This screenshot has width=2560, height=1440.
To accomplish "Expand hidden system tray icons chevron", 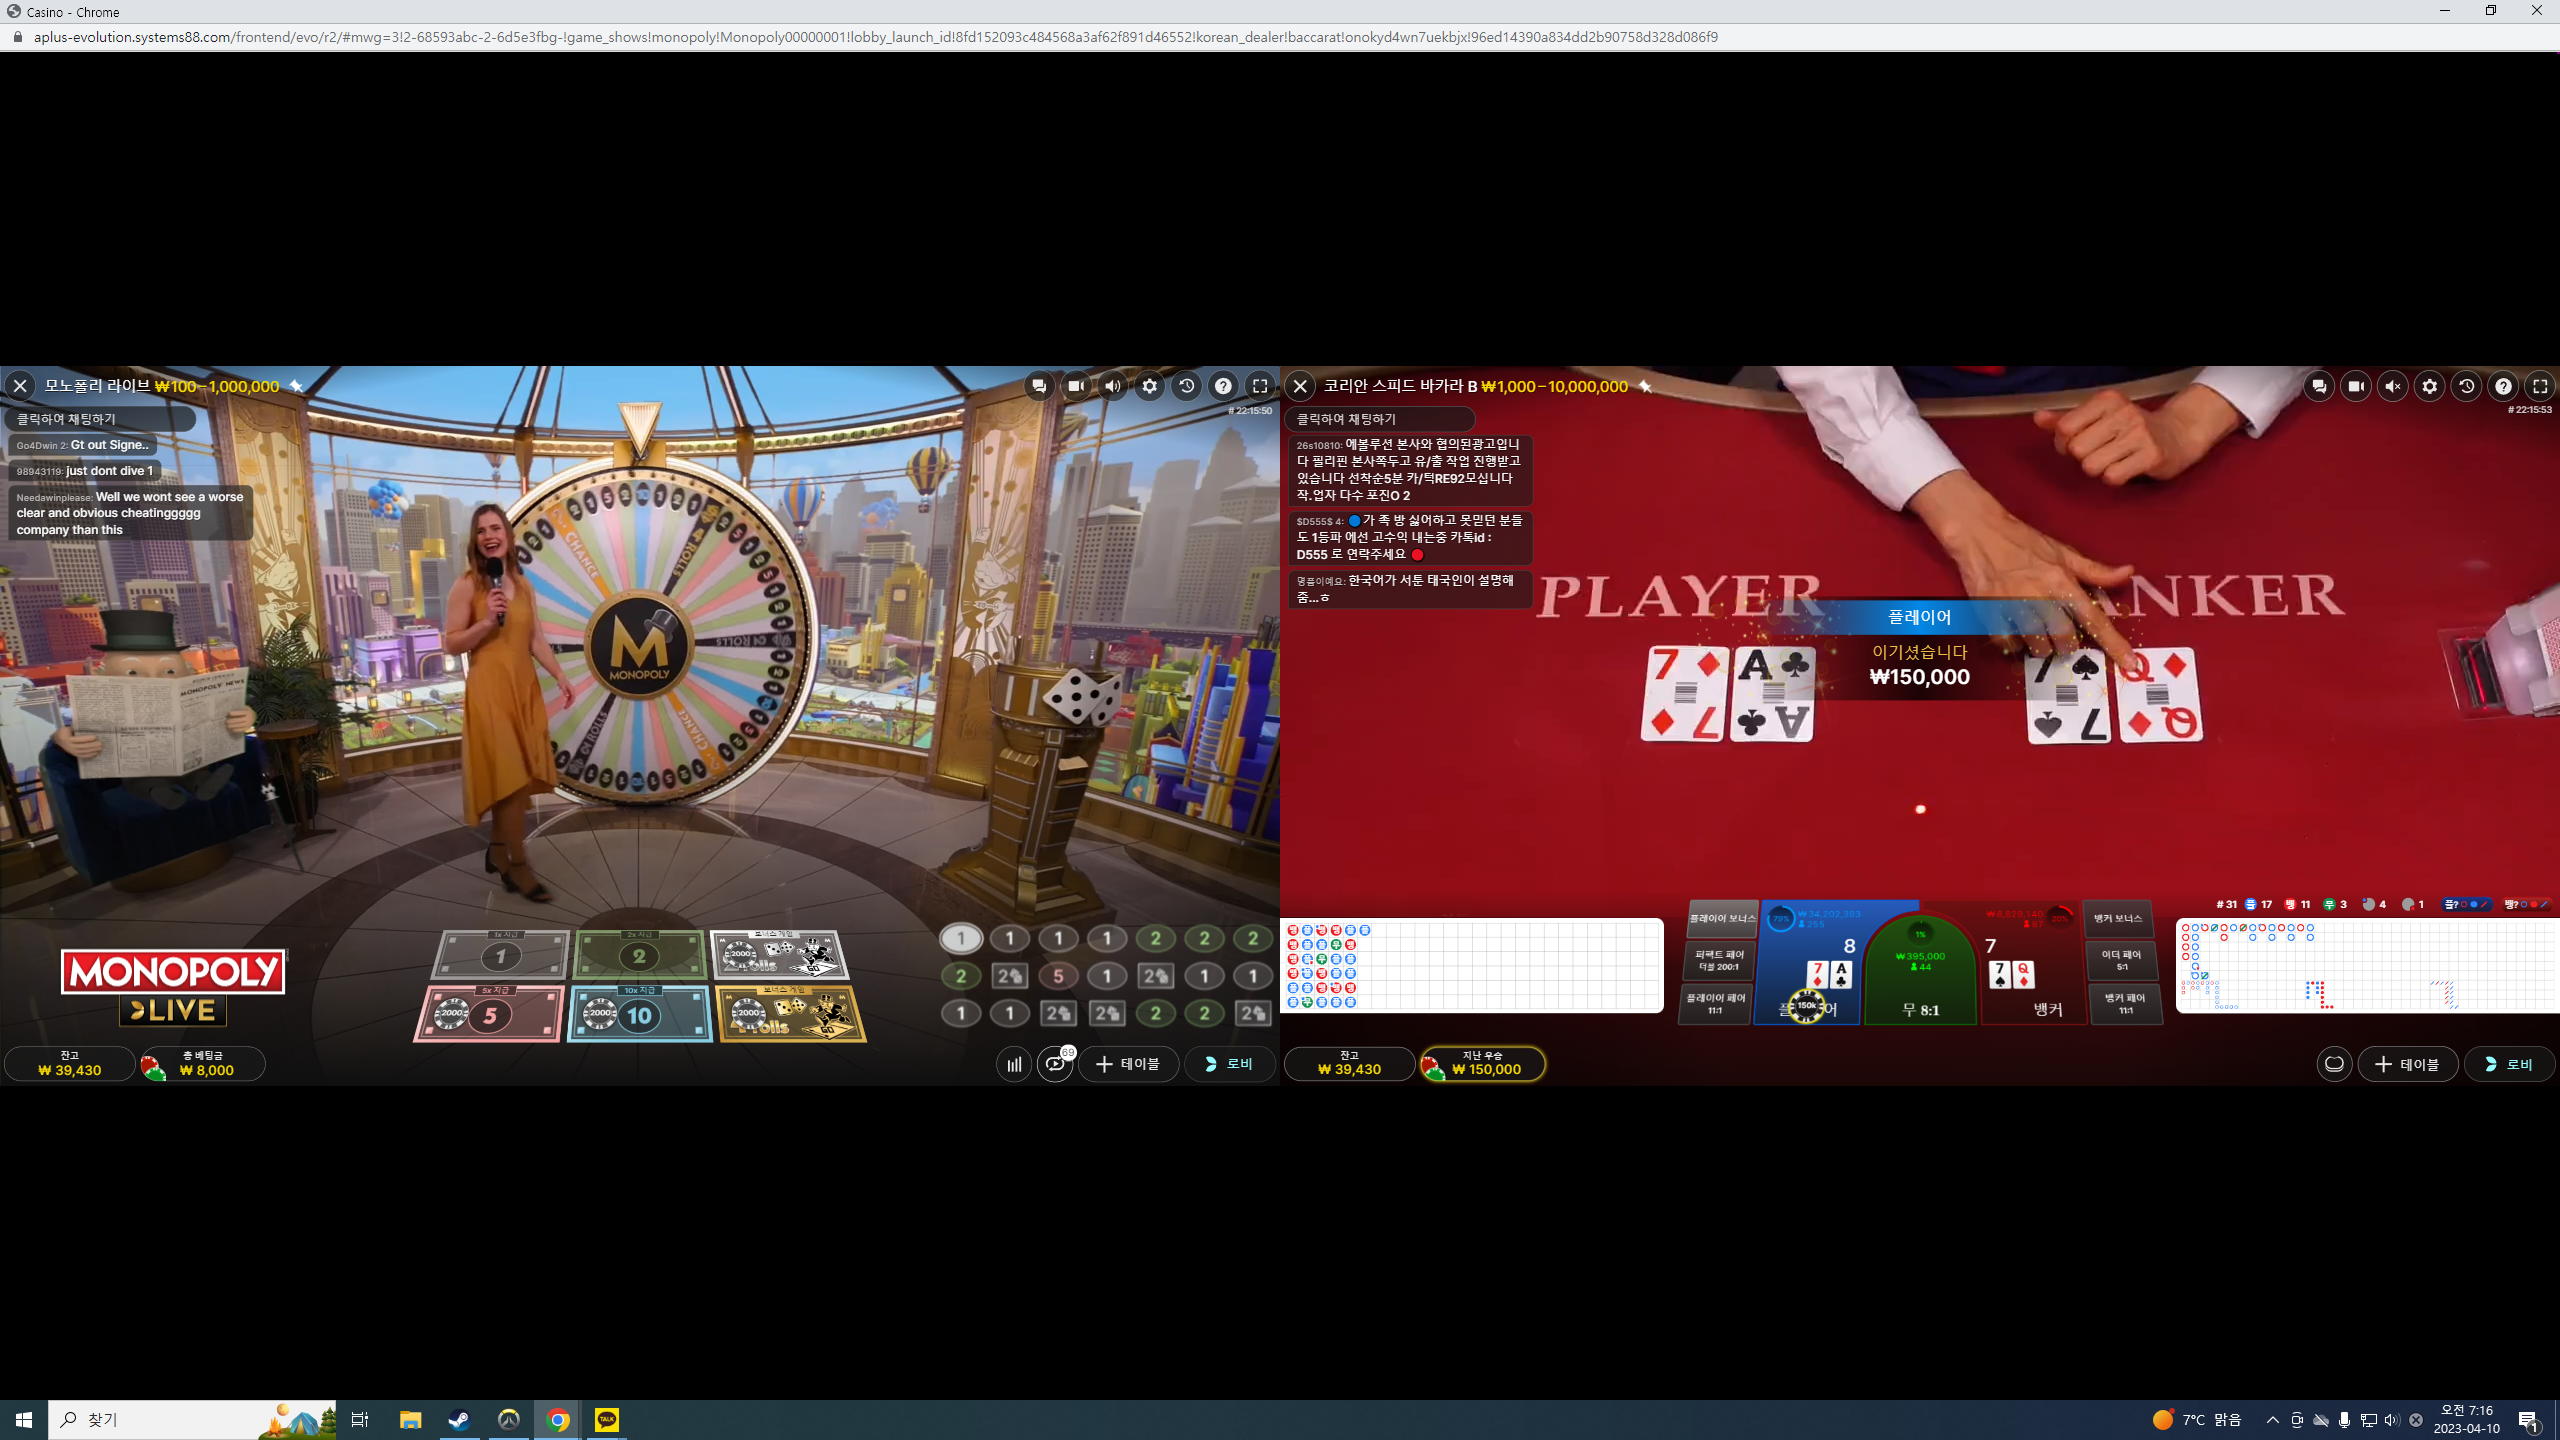I will 2272,1420.
